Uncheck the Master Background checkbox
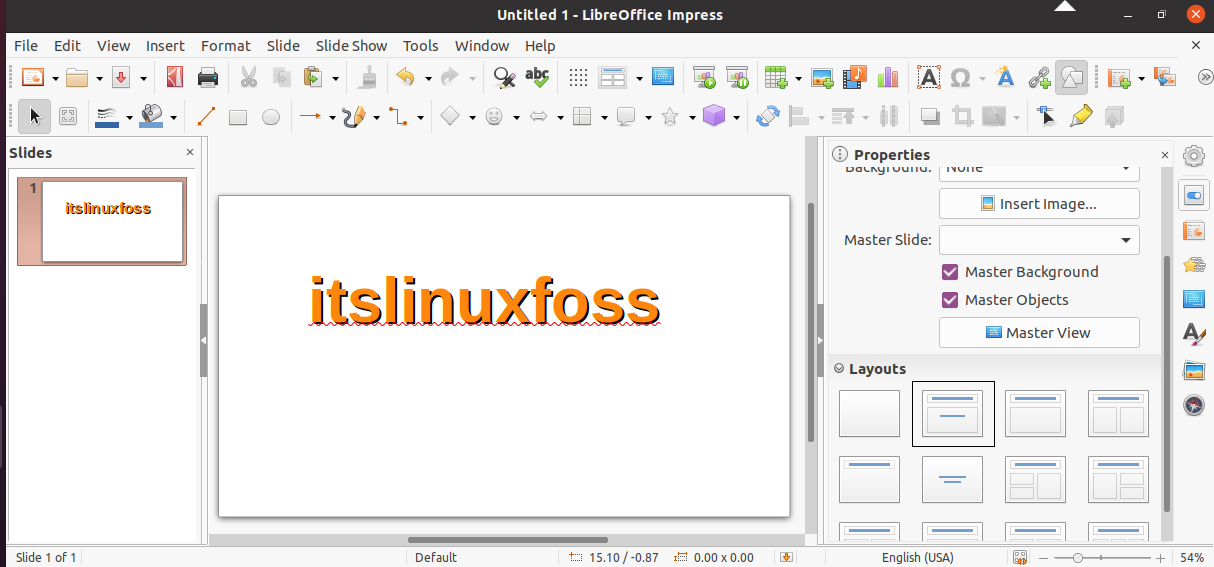The width and height of the screenshot is (1214, 567). (x=951, y=272)
